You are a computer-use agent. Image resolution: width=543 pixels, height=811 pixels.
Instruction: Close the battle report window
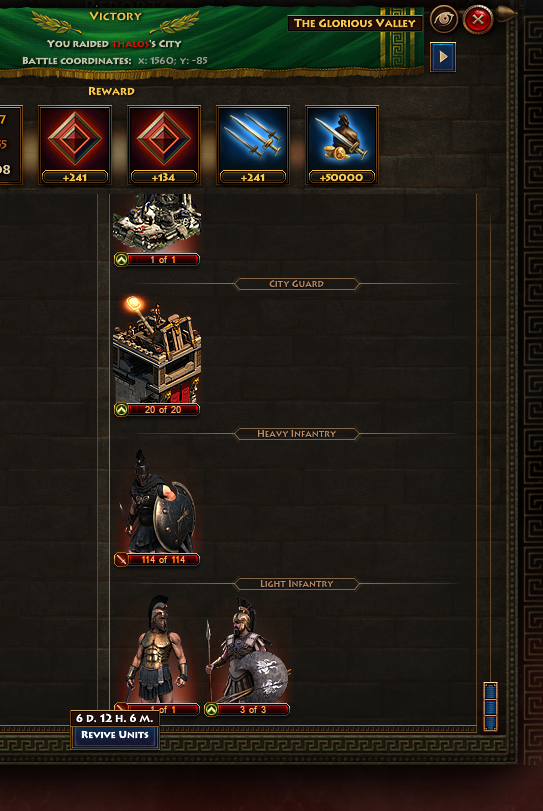[x=477, y=20]
